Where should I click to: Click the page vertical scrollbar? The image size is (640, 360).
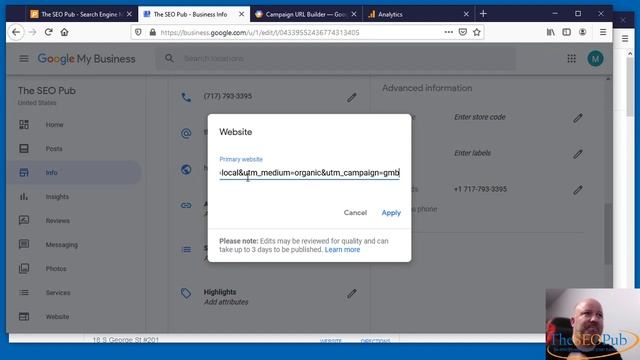click(x=608, y=234)
